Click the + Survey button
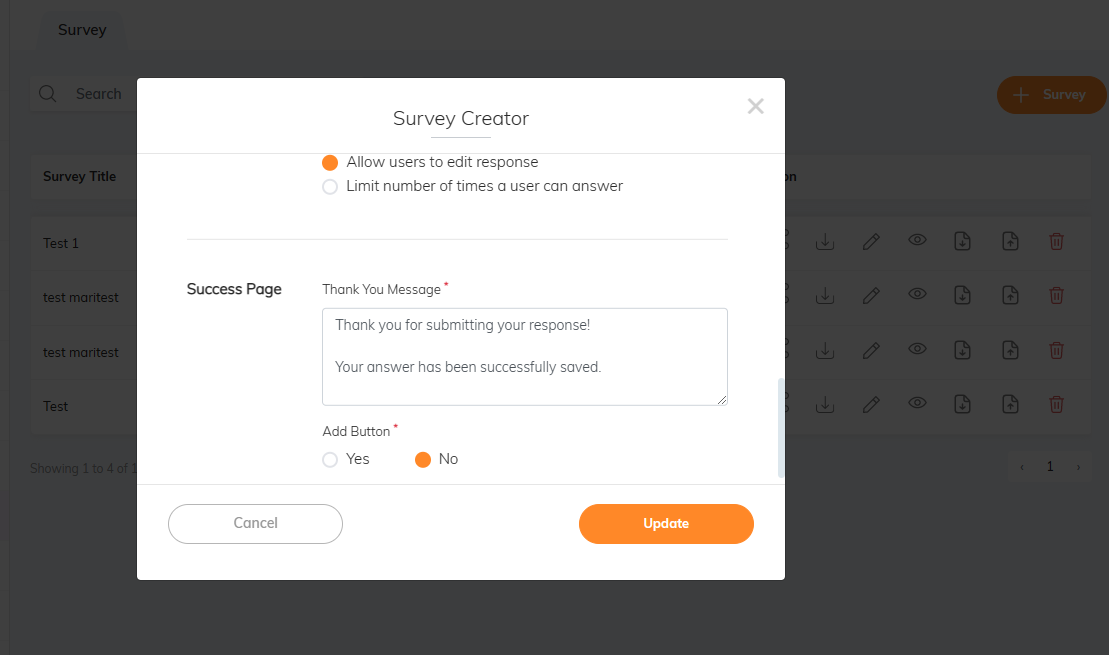 tap(1052, 95)
